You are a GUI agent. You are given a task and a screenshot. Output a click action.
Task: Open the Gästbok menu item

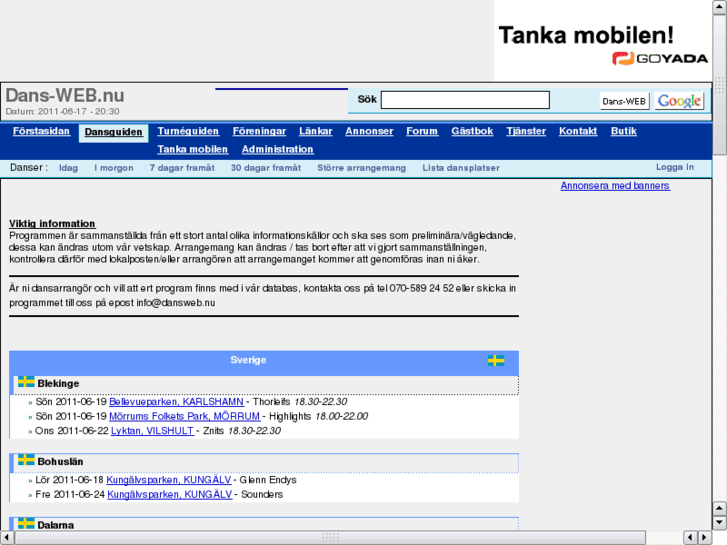472,131
